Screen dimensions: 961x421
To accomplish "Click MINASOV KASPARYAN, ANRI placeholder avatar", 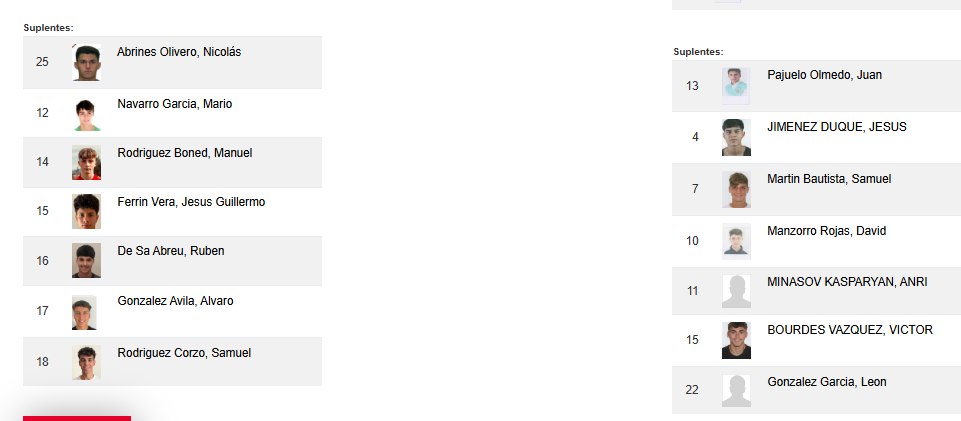I will pyautogui.click(x=736, y=291).
